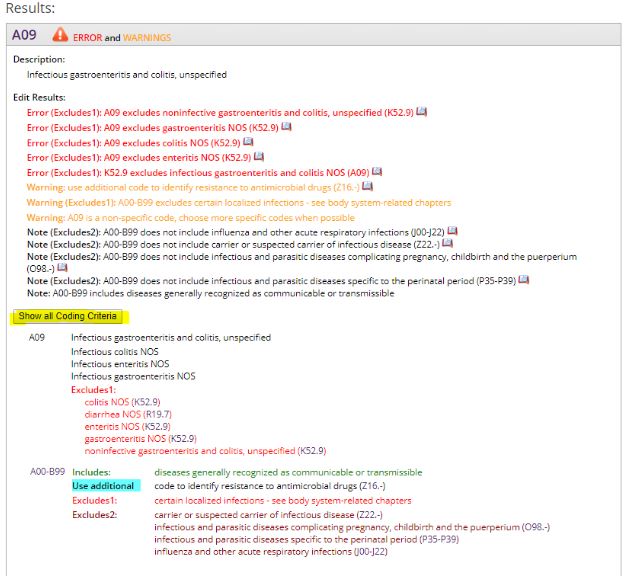Click the 'Results:' page heading
Viewport: 628px width, 581px height.
coord(30,8)
